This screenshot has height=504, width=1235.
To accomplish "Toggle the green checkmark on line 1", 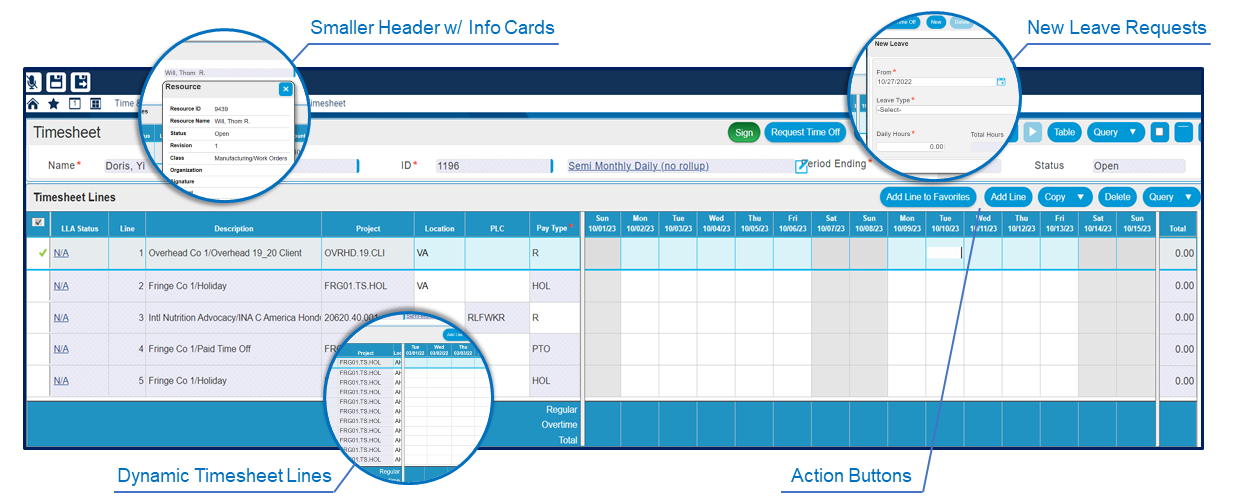I will click(x=41, y=253).
